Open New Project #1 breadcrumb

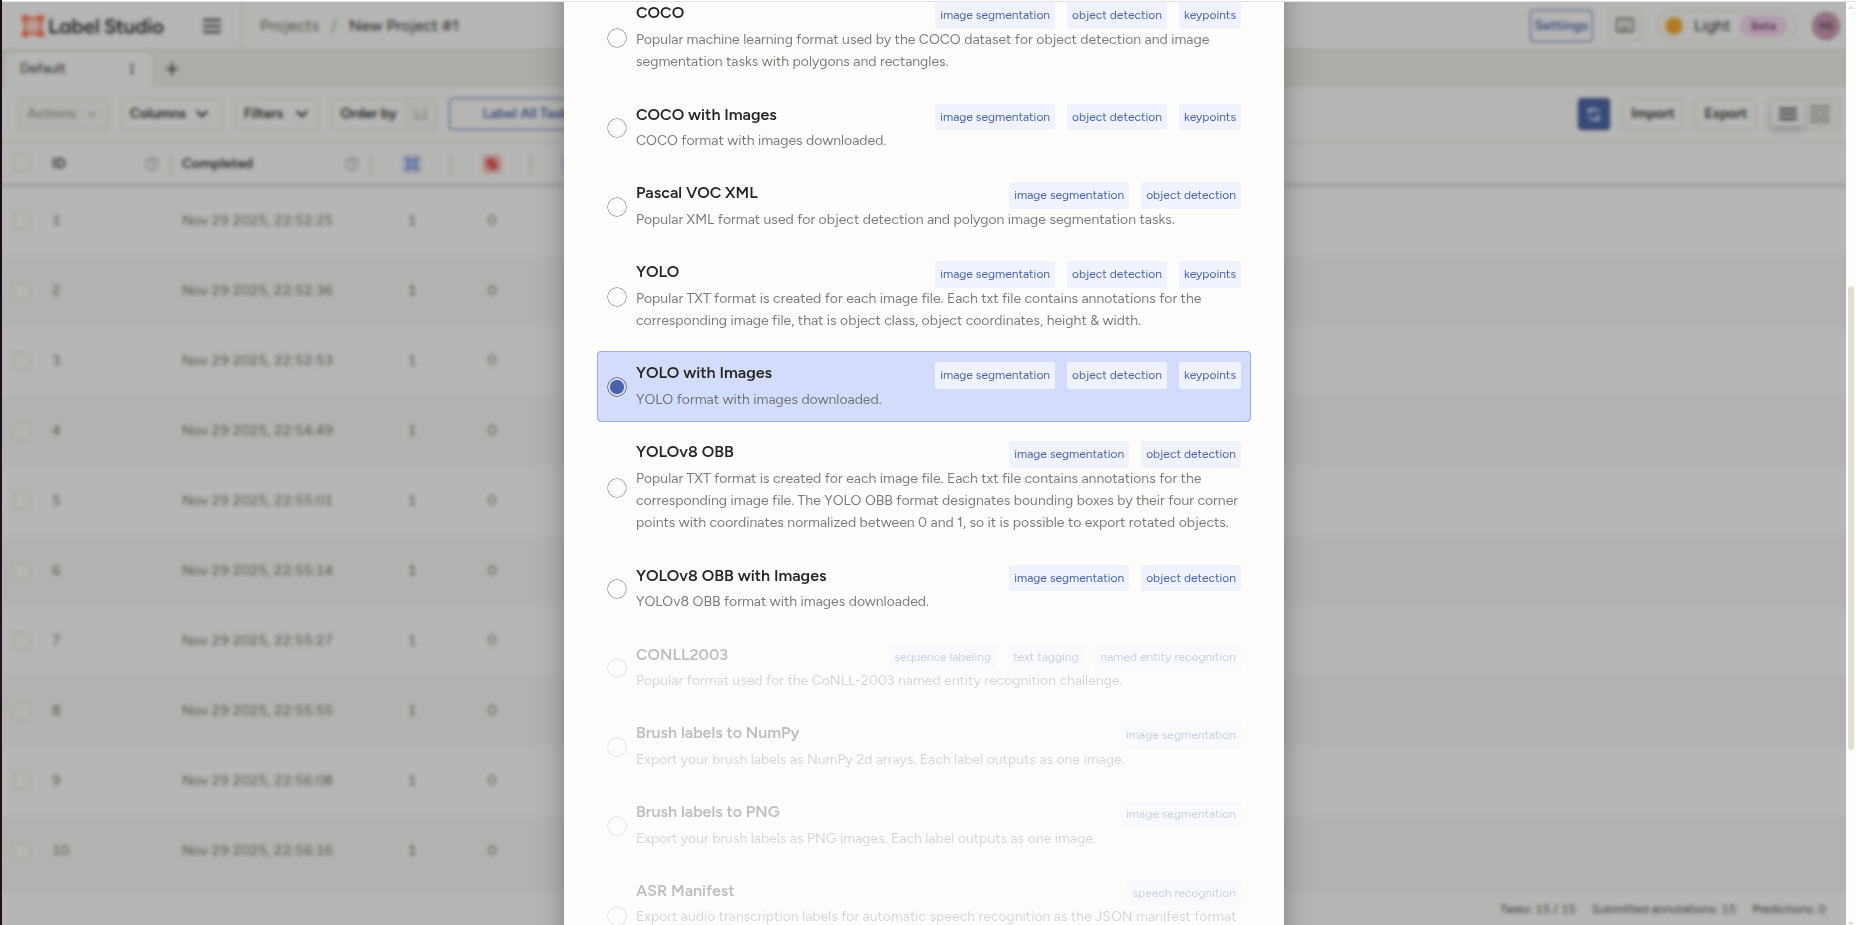pos(404,26)
